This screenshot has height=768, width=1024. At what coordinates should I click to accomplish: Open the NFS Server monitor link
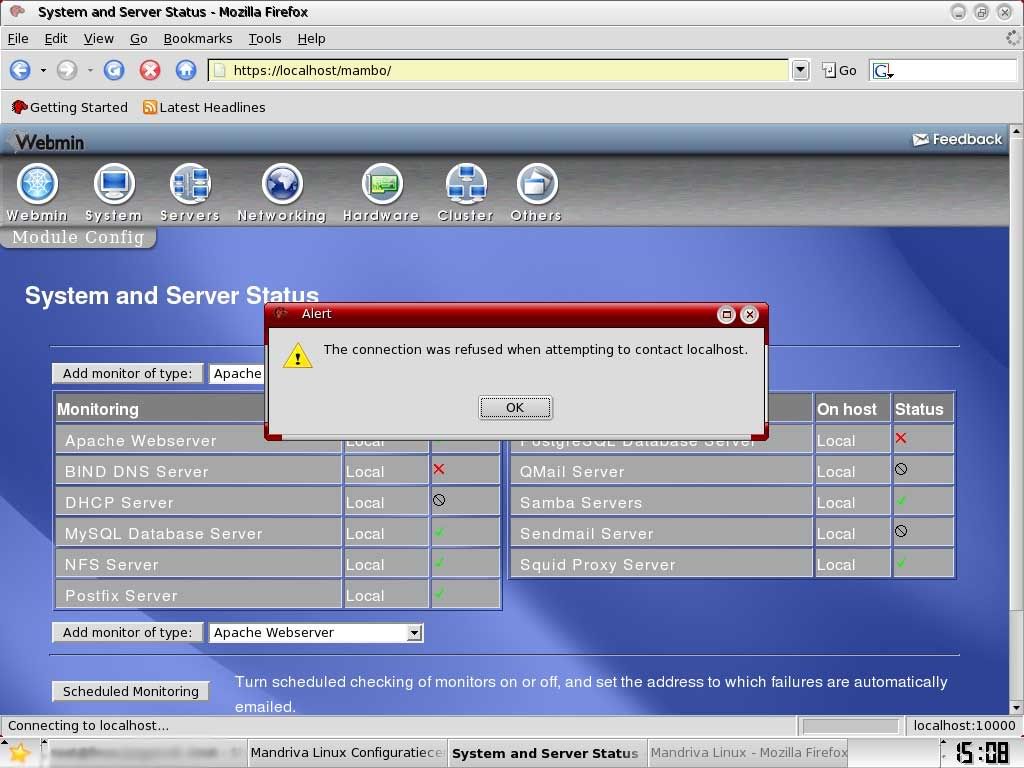coord(112,565)
